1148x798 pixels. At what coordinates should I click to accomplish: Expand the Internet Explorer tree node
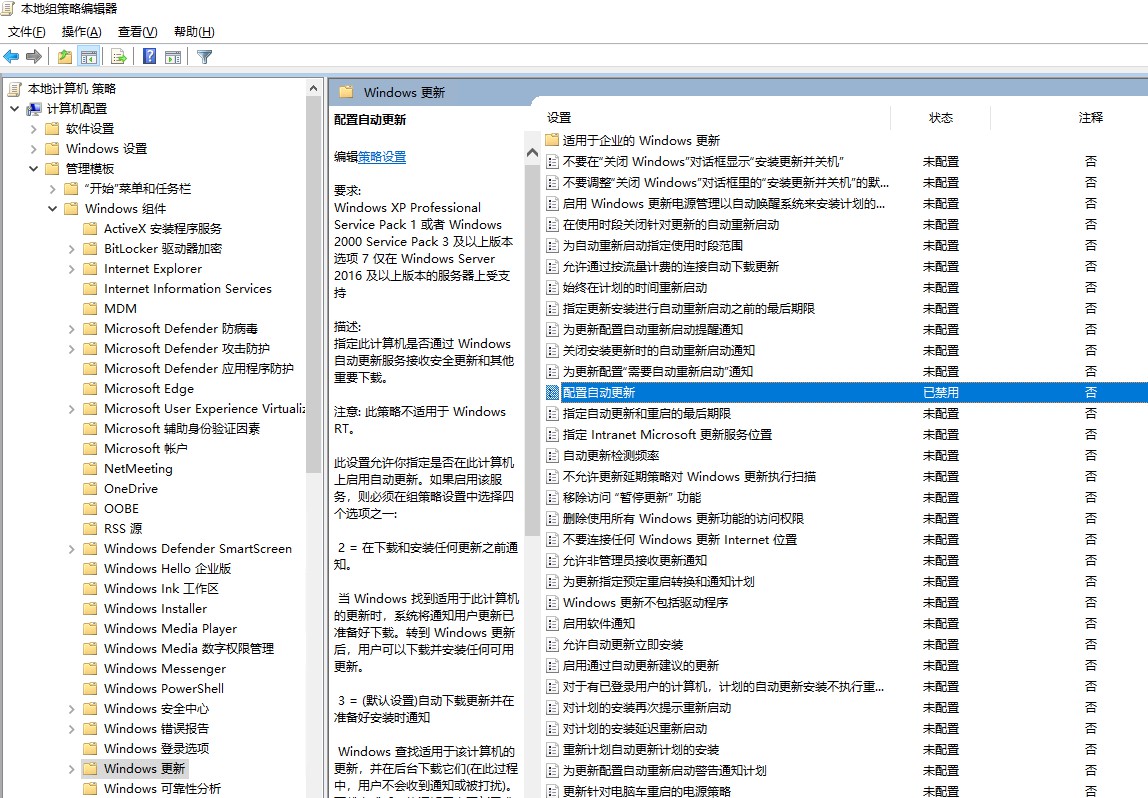70,268
